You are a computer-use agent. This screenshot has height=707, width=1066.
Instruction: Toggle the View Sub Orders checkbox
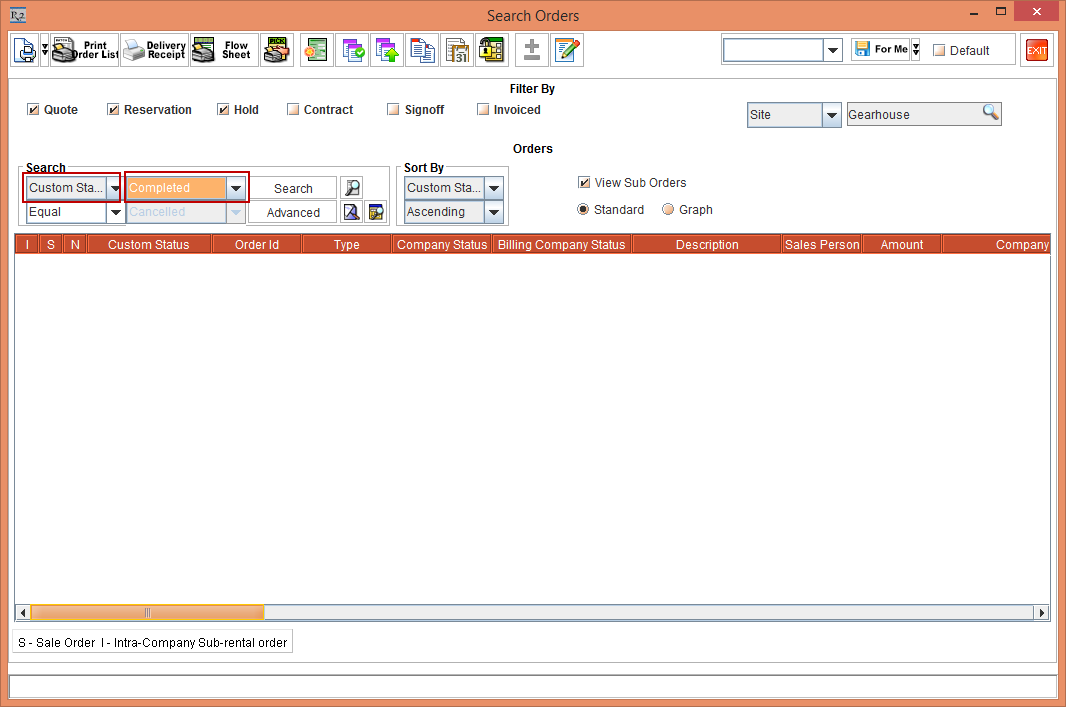[584, 183]
